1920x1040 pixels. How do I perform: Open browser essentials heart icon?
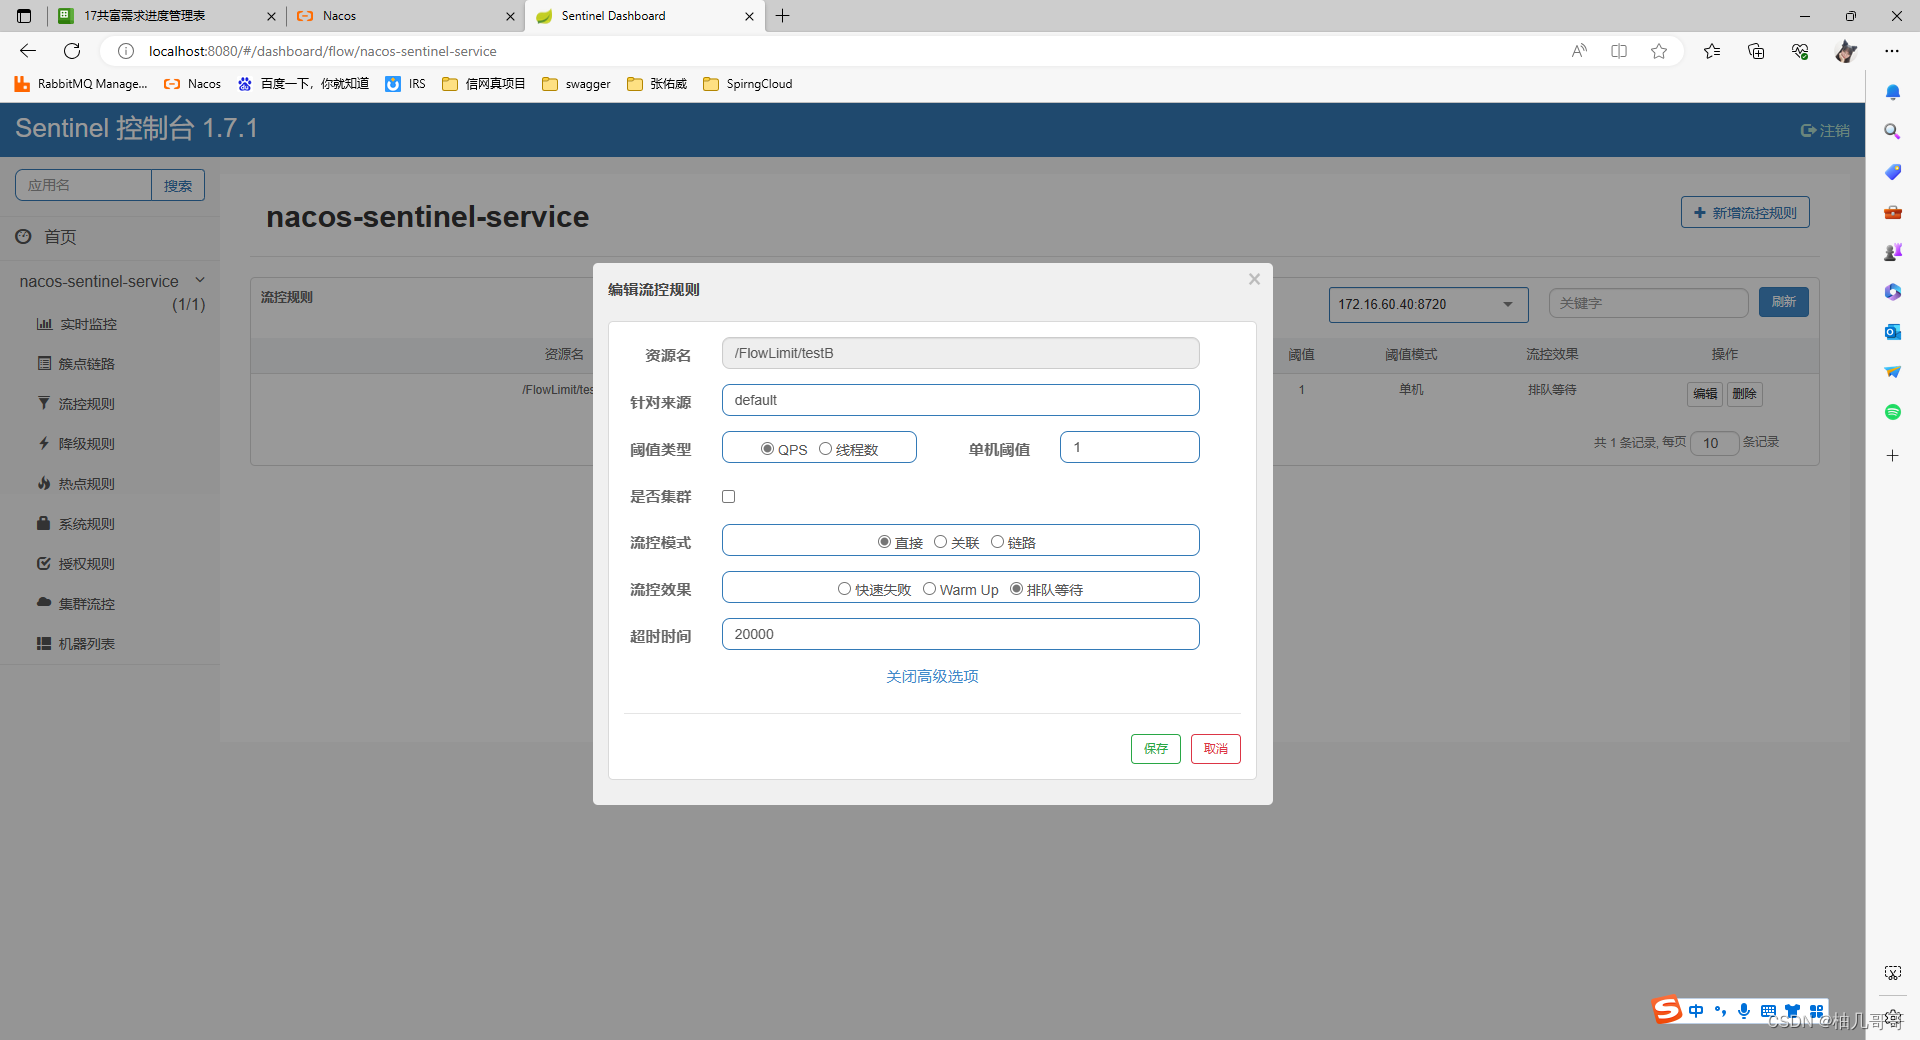point(1800,51)
